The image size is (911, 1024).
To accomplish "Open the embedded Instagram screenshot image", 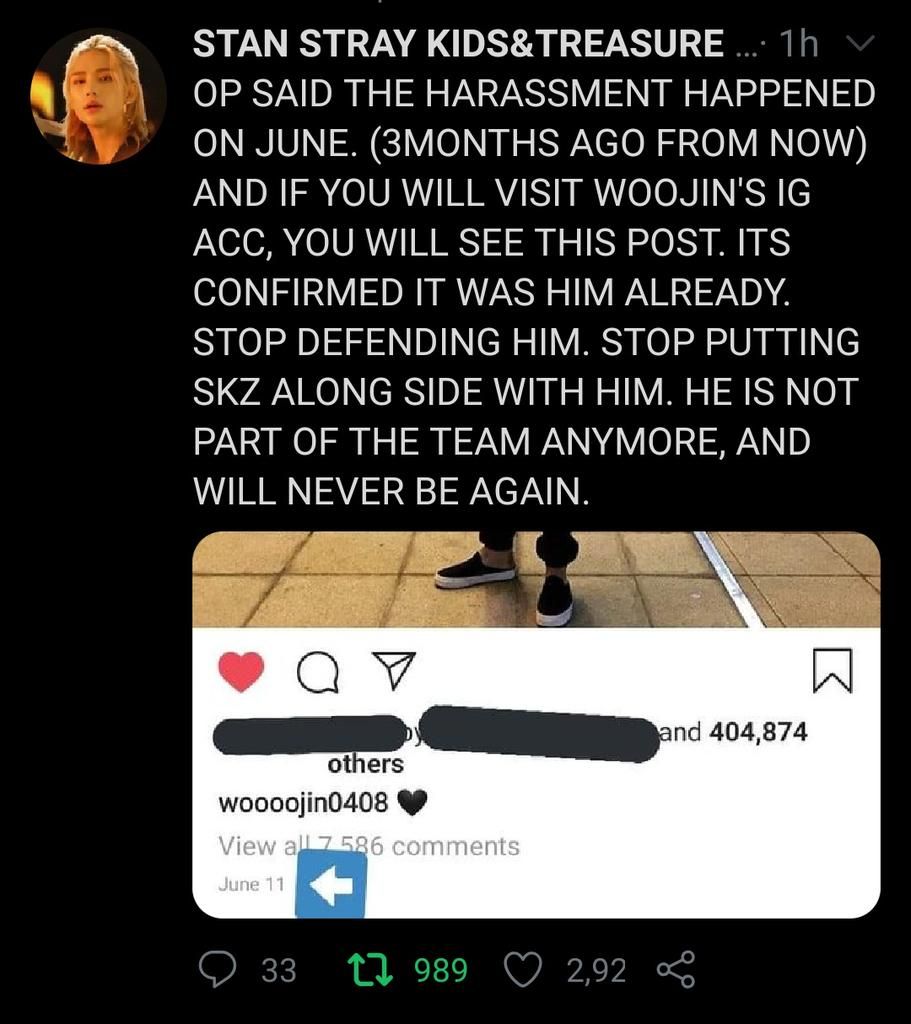I will point(536,725).
